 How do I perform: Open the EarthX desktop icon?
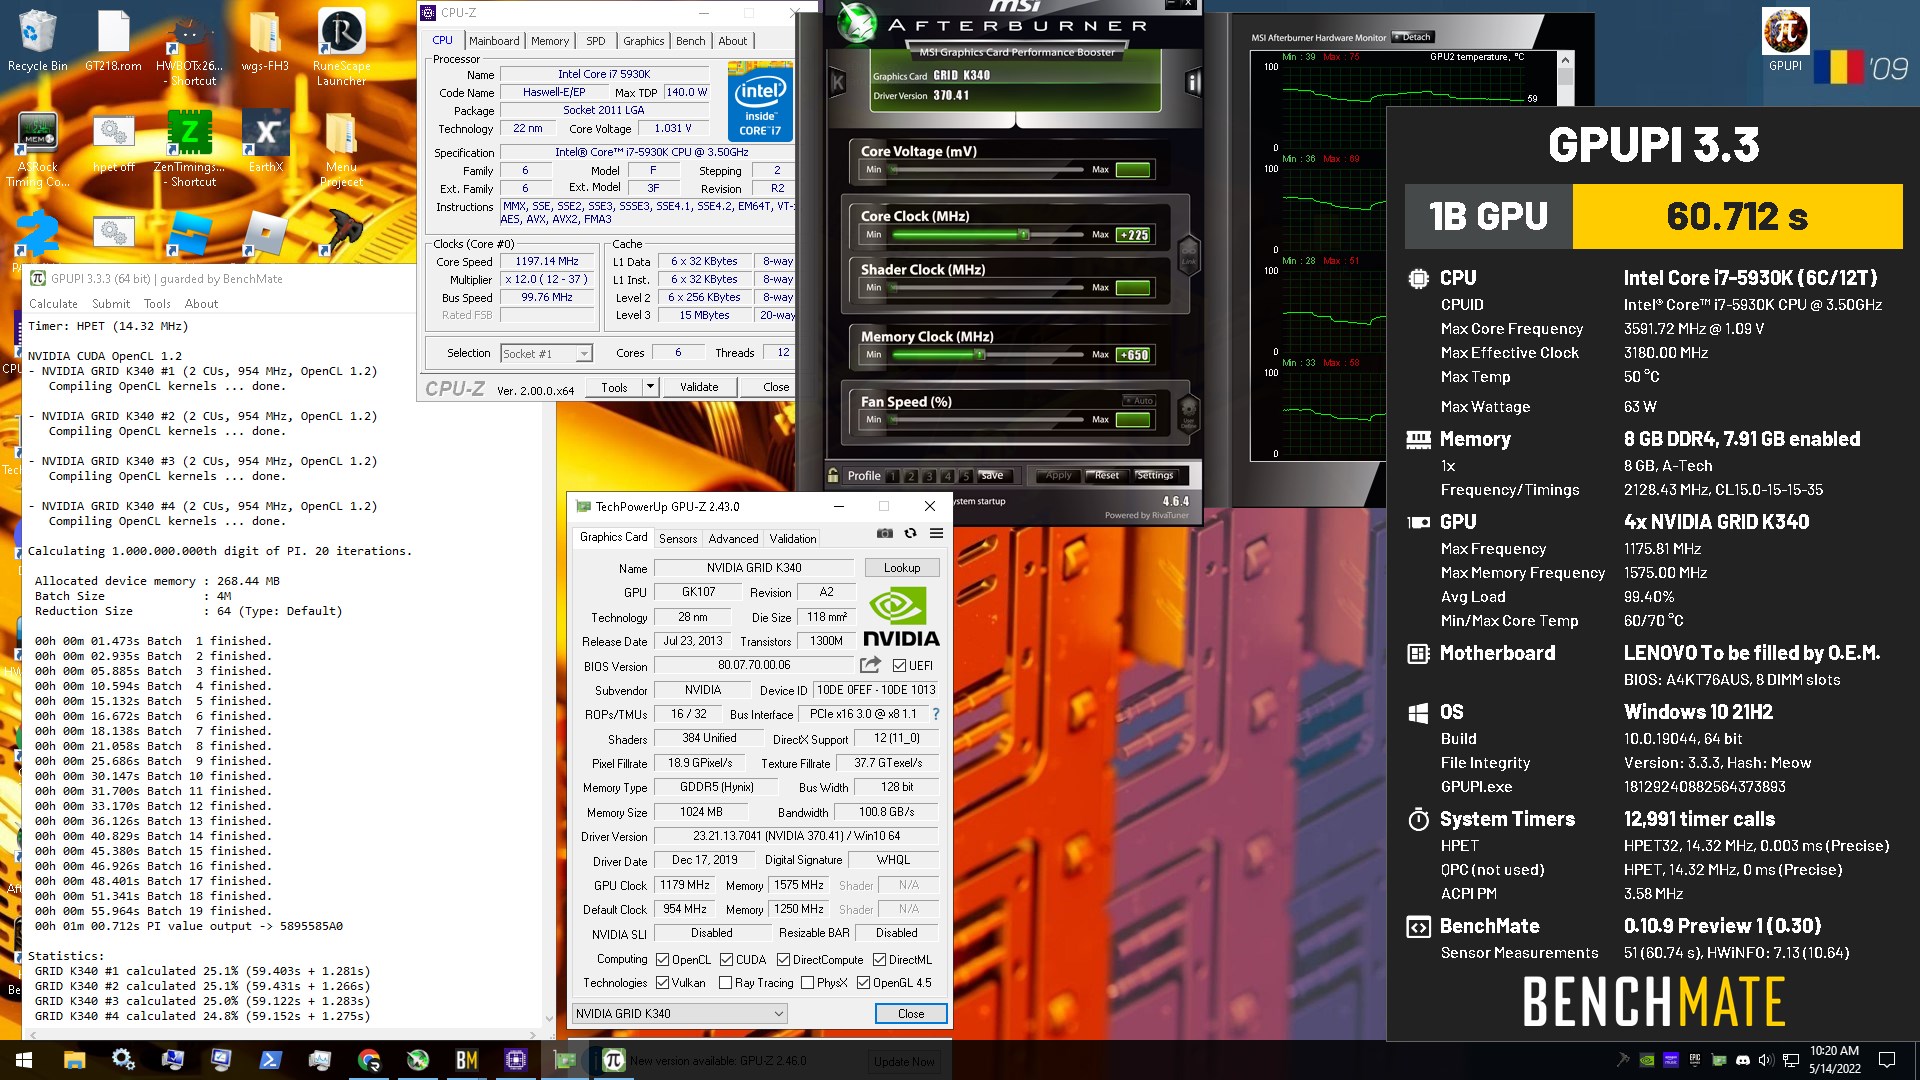click(x=266, y=141)
